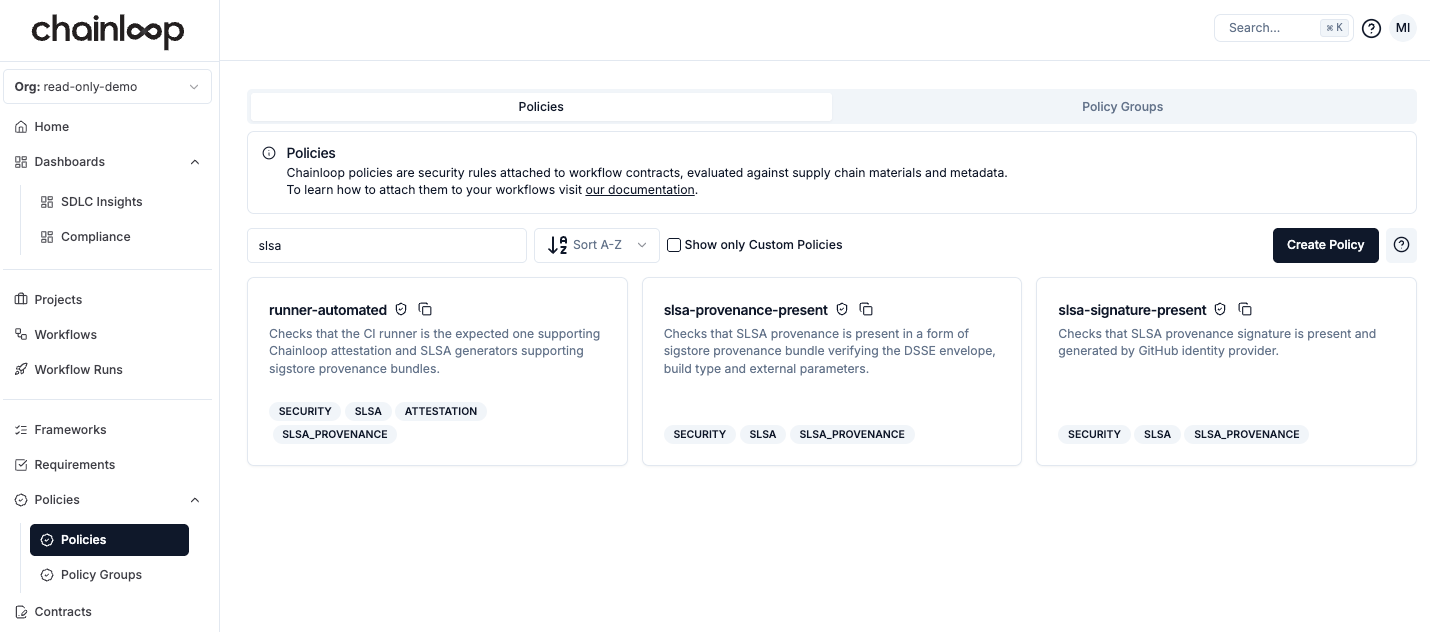Click the shield icon next to slsa-provenance-present
The height and width of the screenshot is (632, 1430).
click(x=842, y=310)
